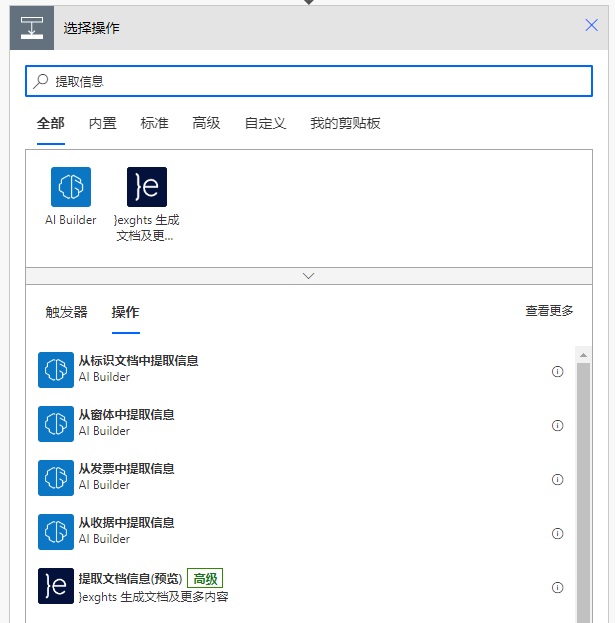Show info for 提取文档信息(预览)

pos(557,588)
